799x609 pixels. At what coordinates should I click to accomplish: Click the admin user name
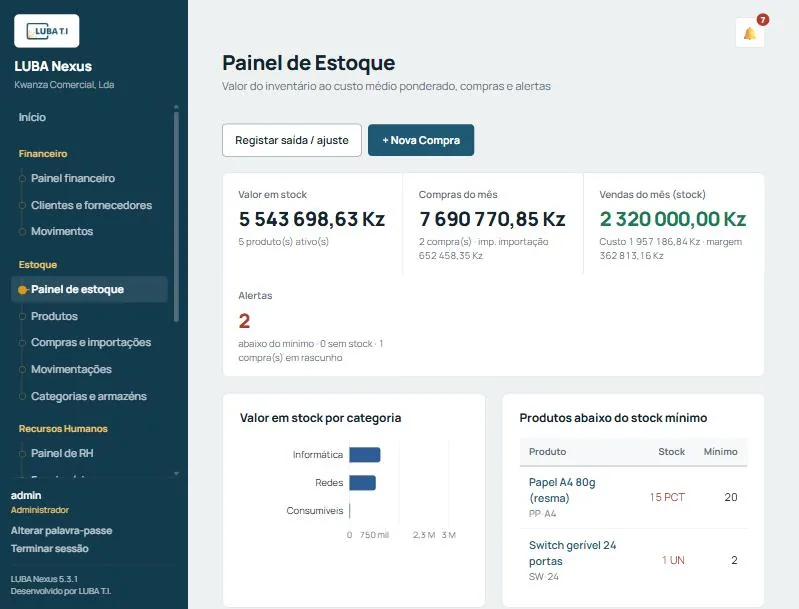26,495
